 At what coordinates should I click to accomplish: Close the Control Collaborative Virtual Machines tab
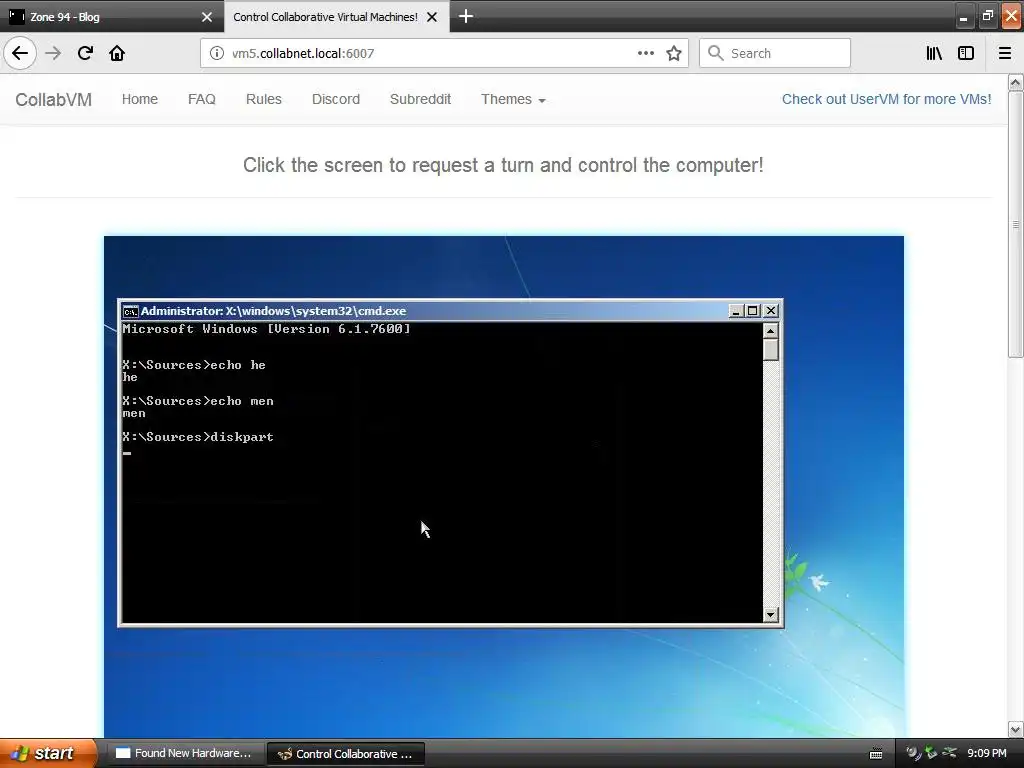click(x=432, y=17)
